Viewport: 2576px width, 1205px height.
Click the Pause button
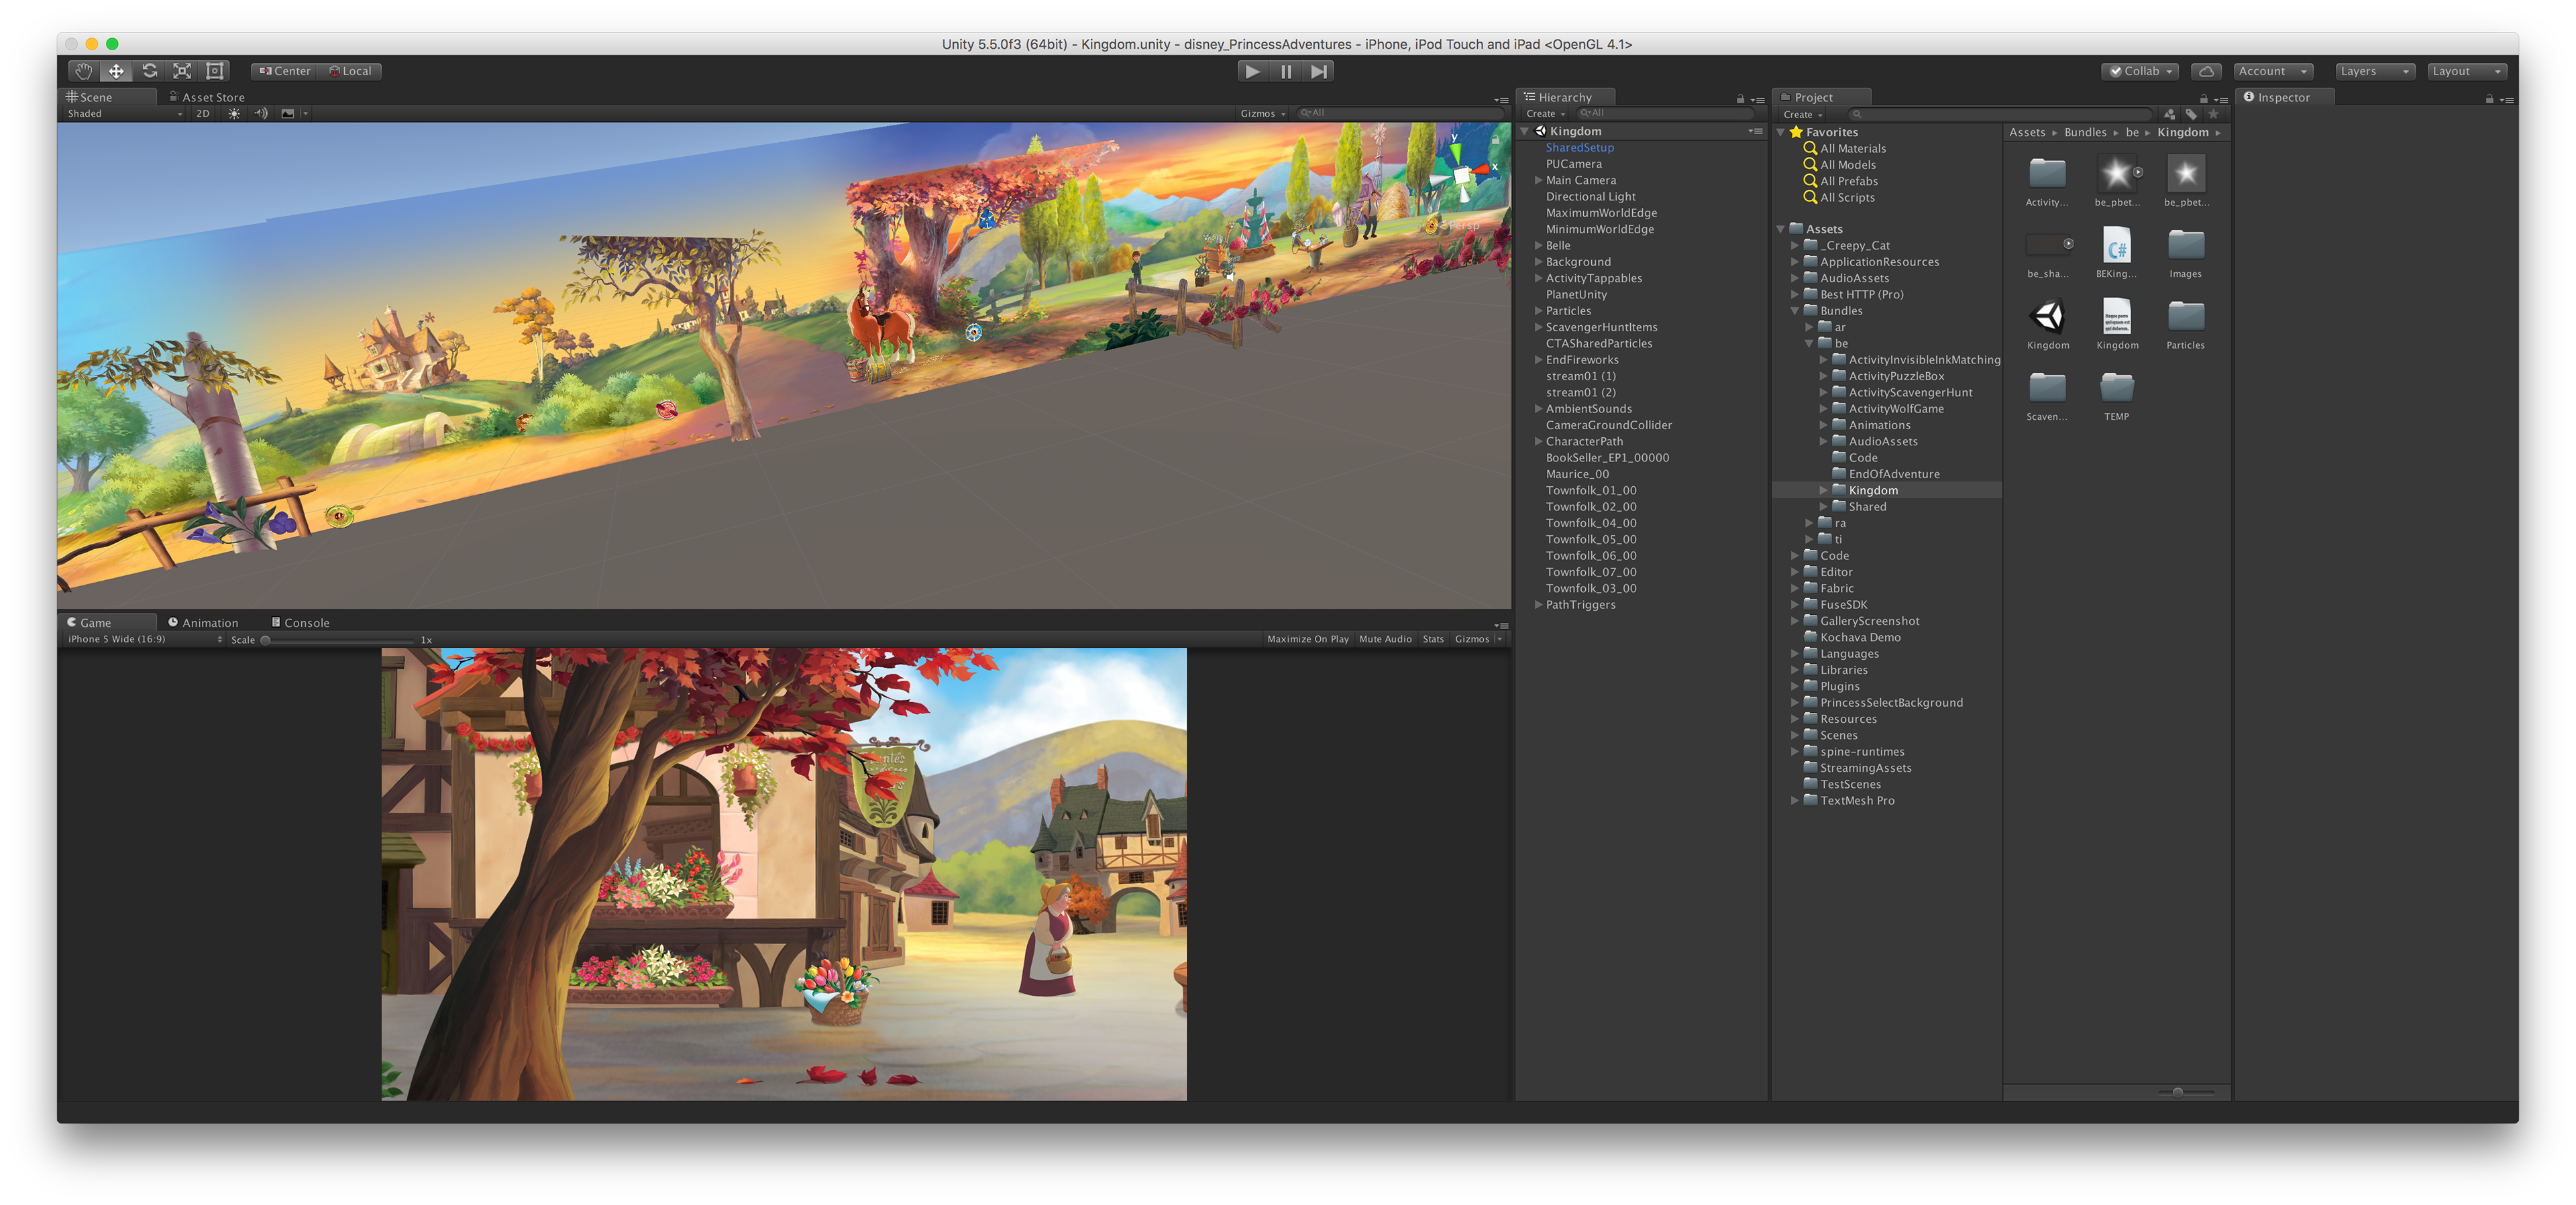(x=1286, y=71)
